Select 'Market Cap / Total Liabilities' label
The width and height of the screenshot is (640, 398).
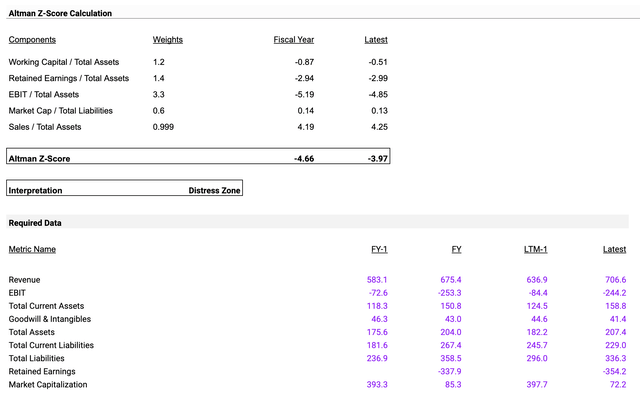60,111
